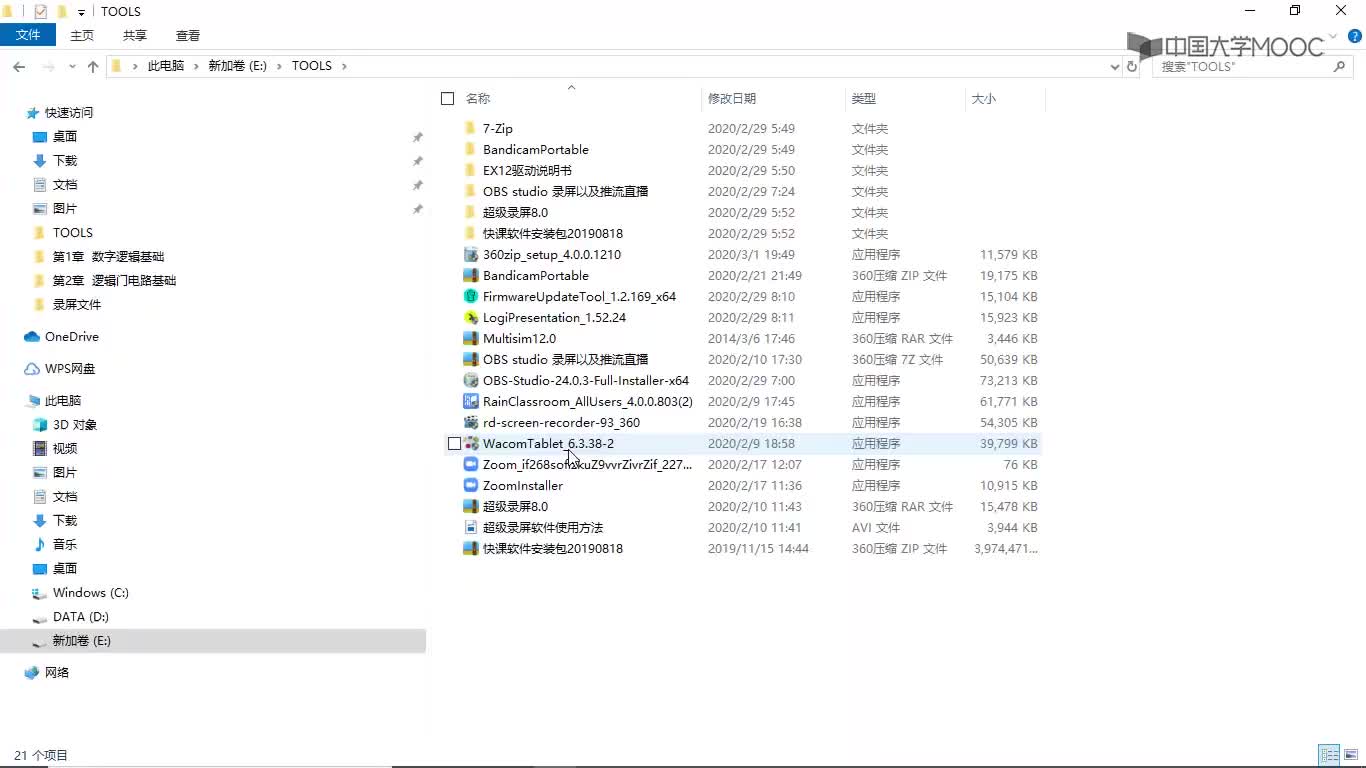
Task: Click the Multisim12.0 RAR archive icon
Action: pyautogui.click(x=471, y=338)
